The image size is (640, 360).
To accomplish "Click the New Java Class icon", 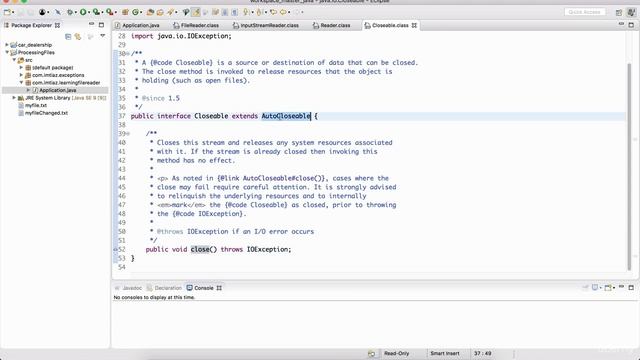I will (135, 12).
